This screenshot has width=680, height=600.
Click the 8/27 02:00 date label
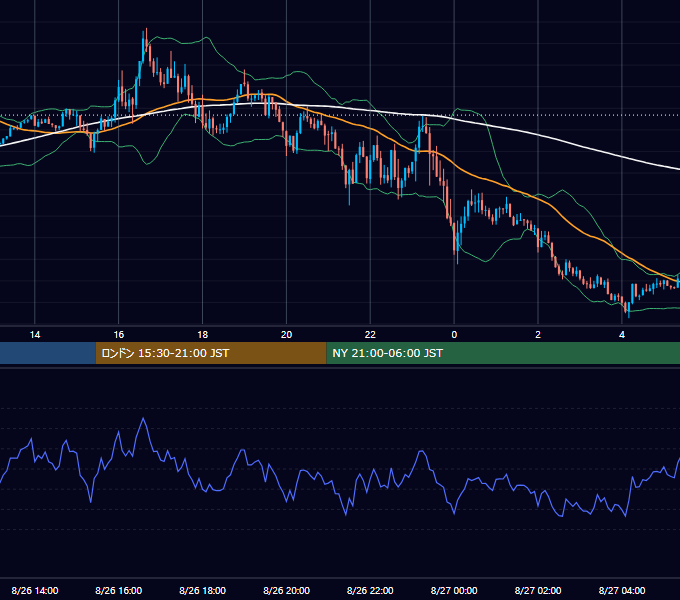pos(538,590)
